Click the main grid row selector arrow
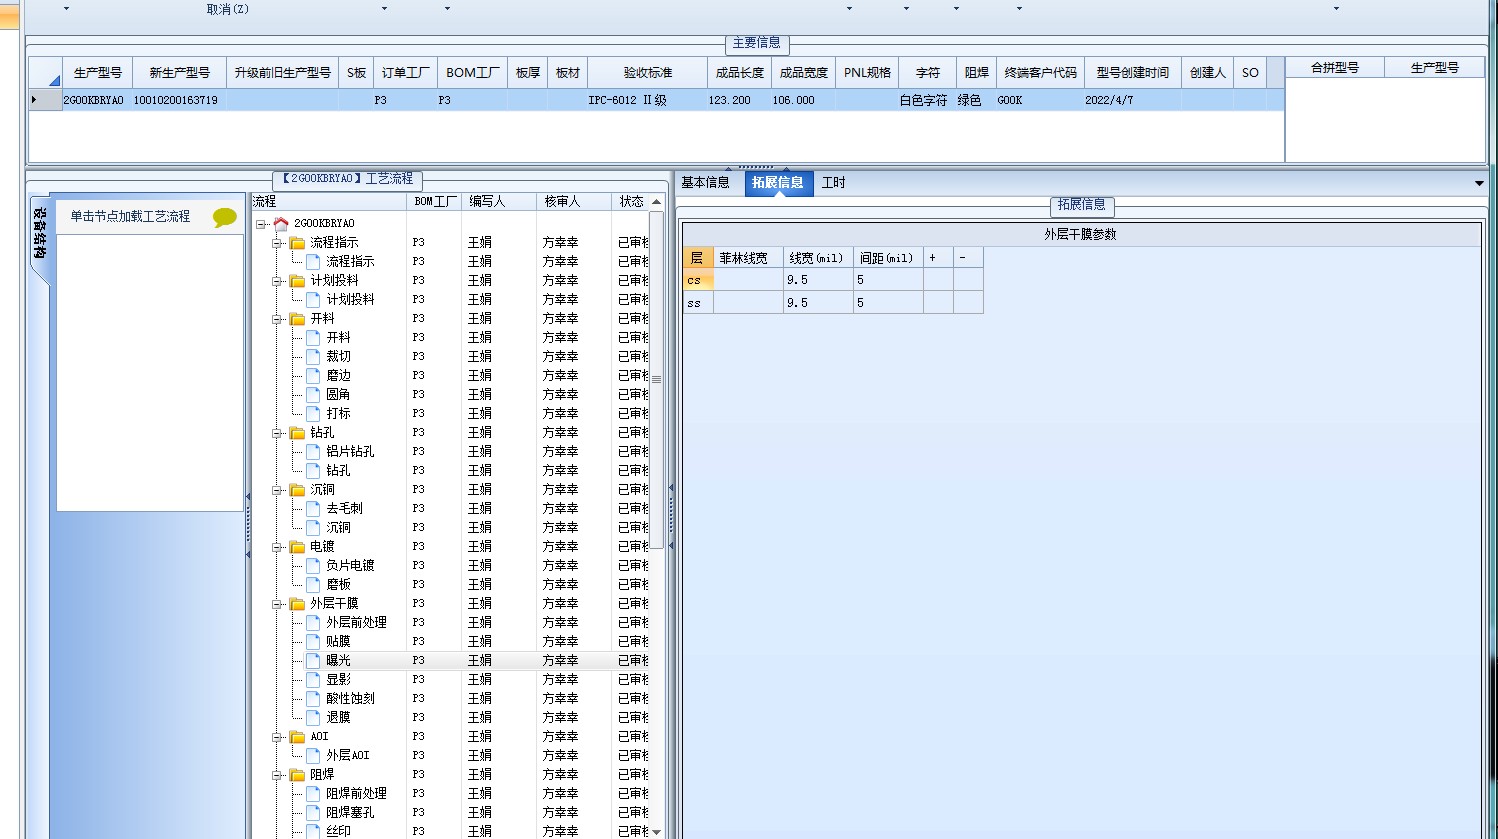 click(x=45, y=100)
